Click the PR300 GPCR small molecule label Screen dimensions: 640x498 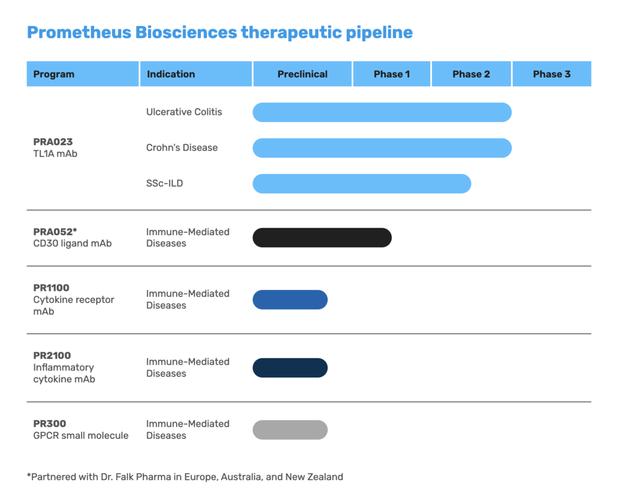point(81,430)
